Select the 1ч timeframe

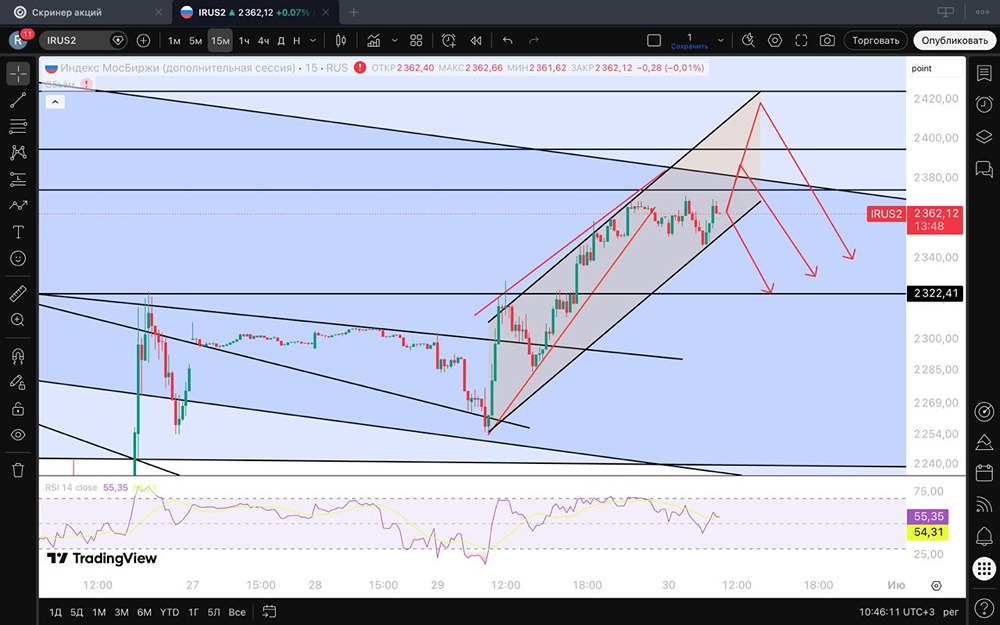244,40
